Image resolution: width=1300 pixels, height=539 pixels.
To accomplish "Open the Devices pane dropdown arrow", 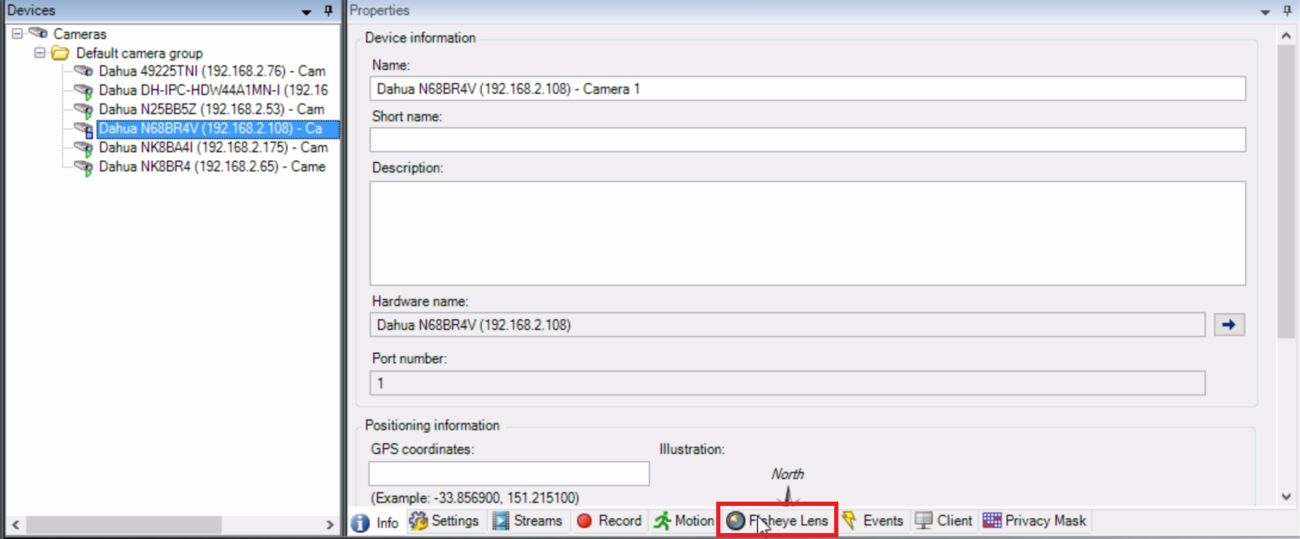I will point(307,11).
